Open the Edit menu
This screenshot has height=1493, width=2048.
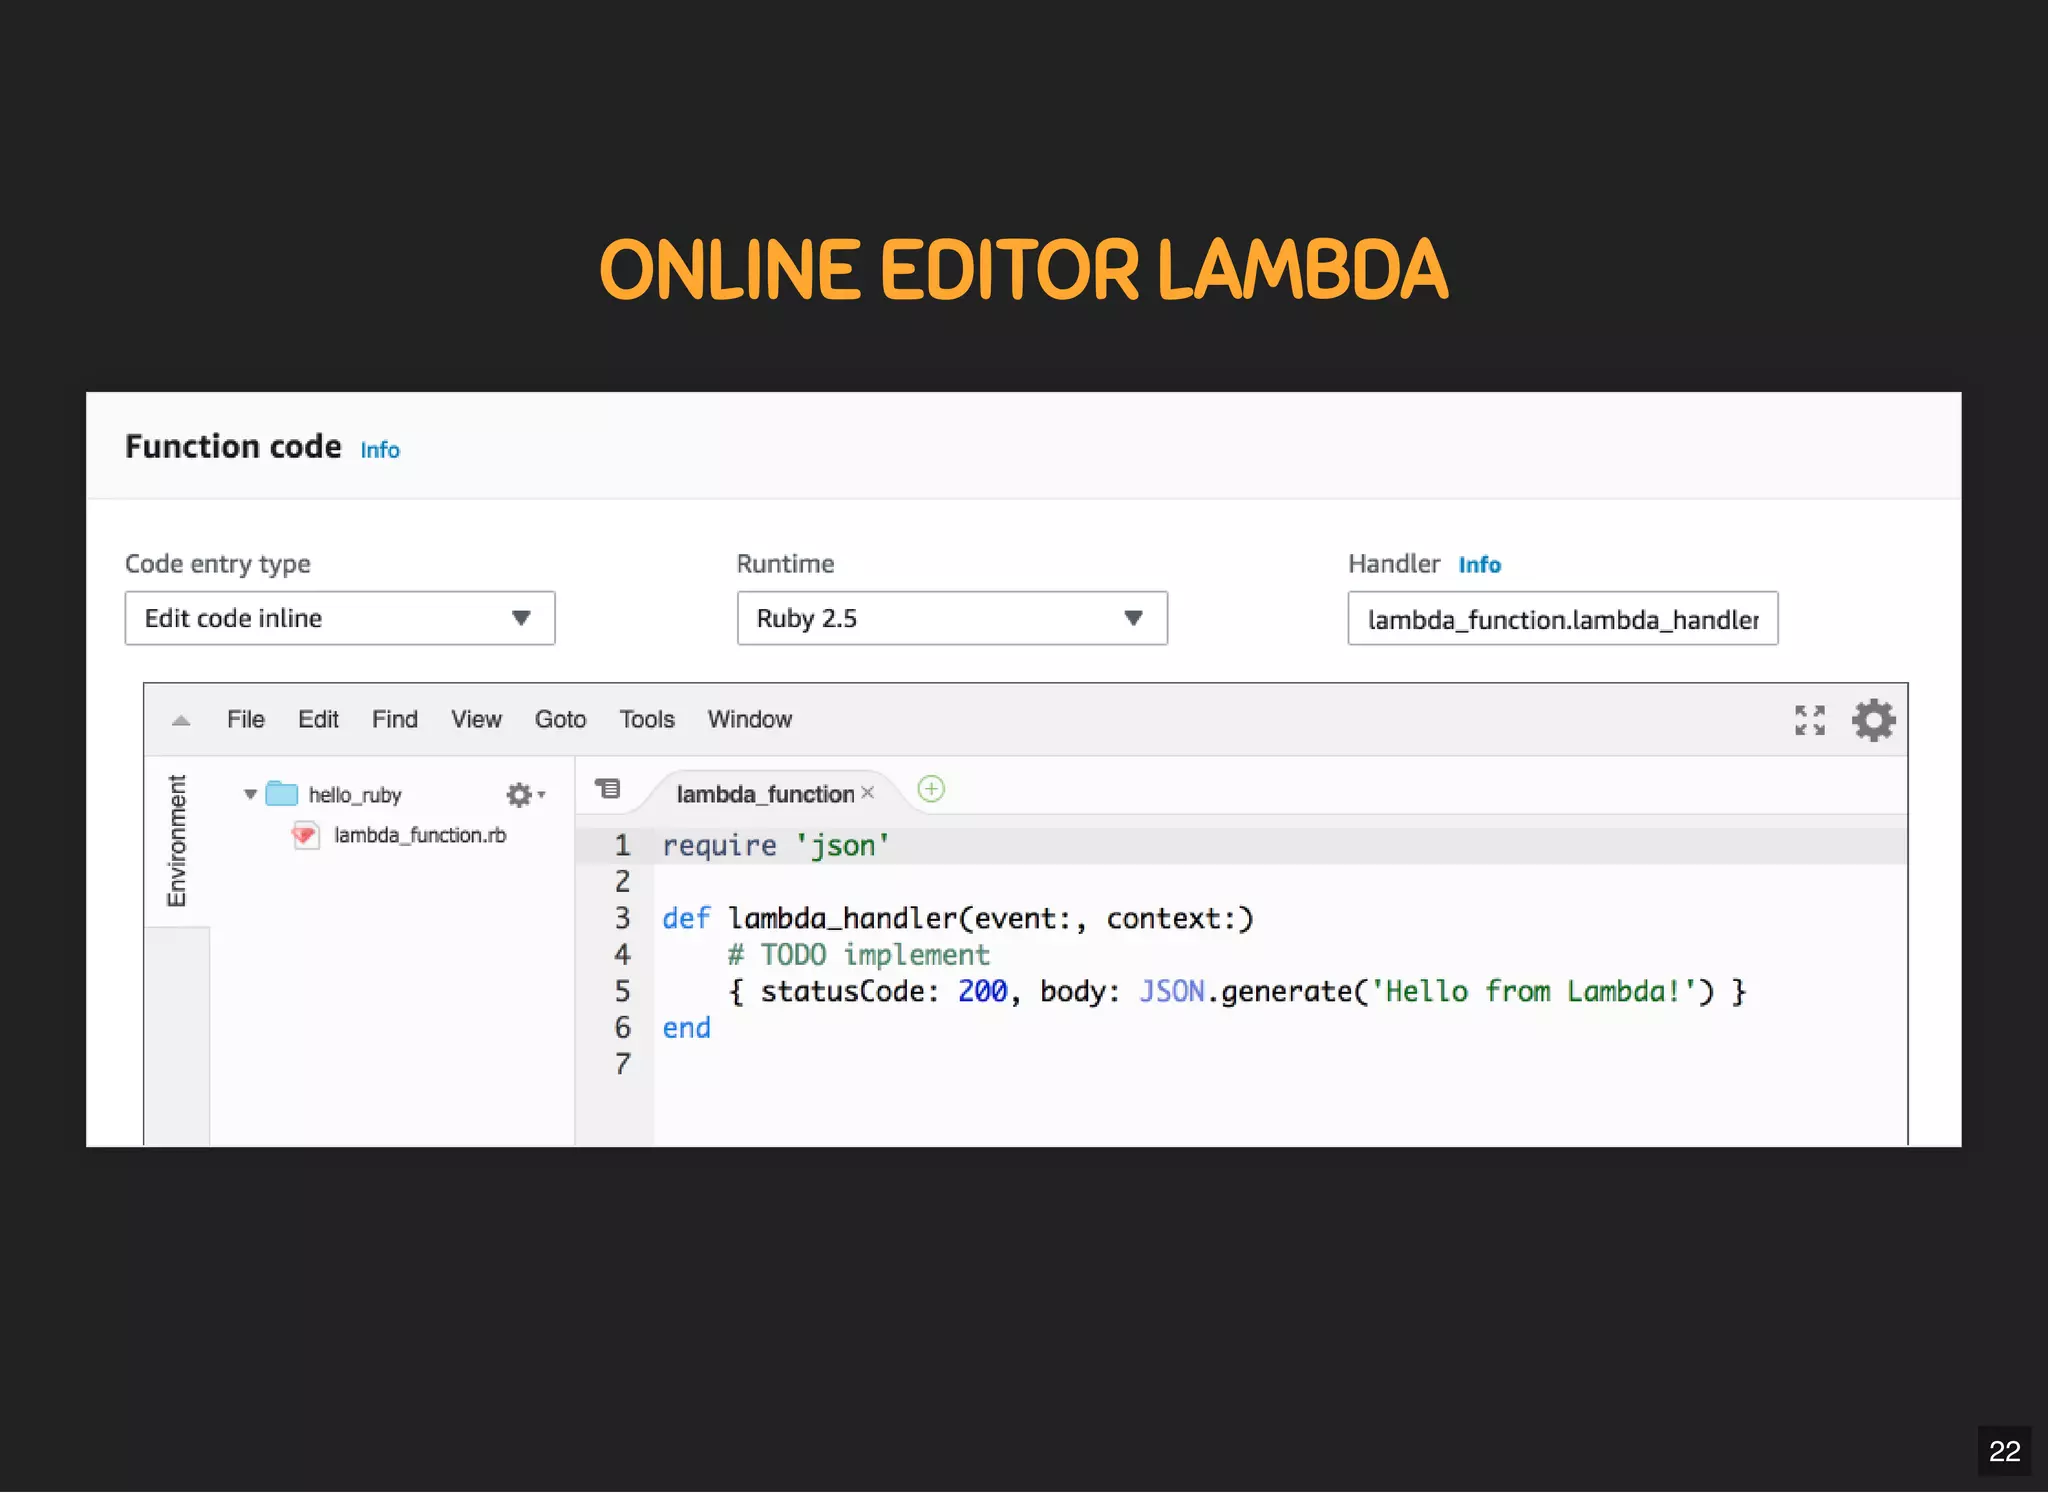[318, 720]
